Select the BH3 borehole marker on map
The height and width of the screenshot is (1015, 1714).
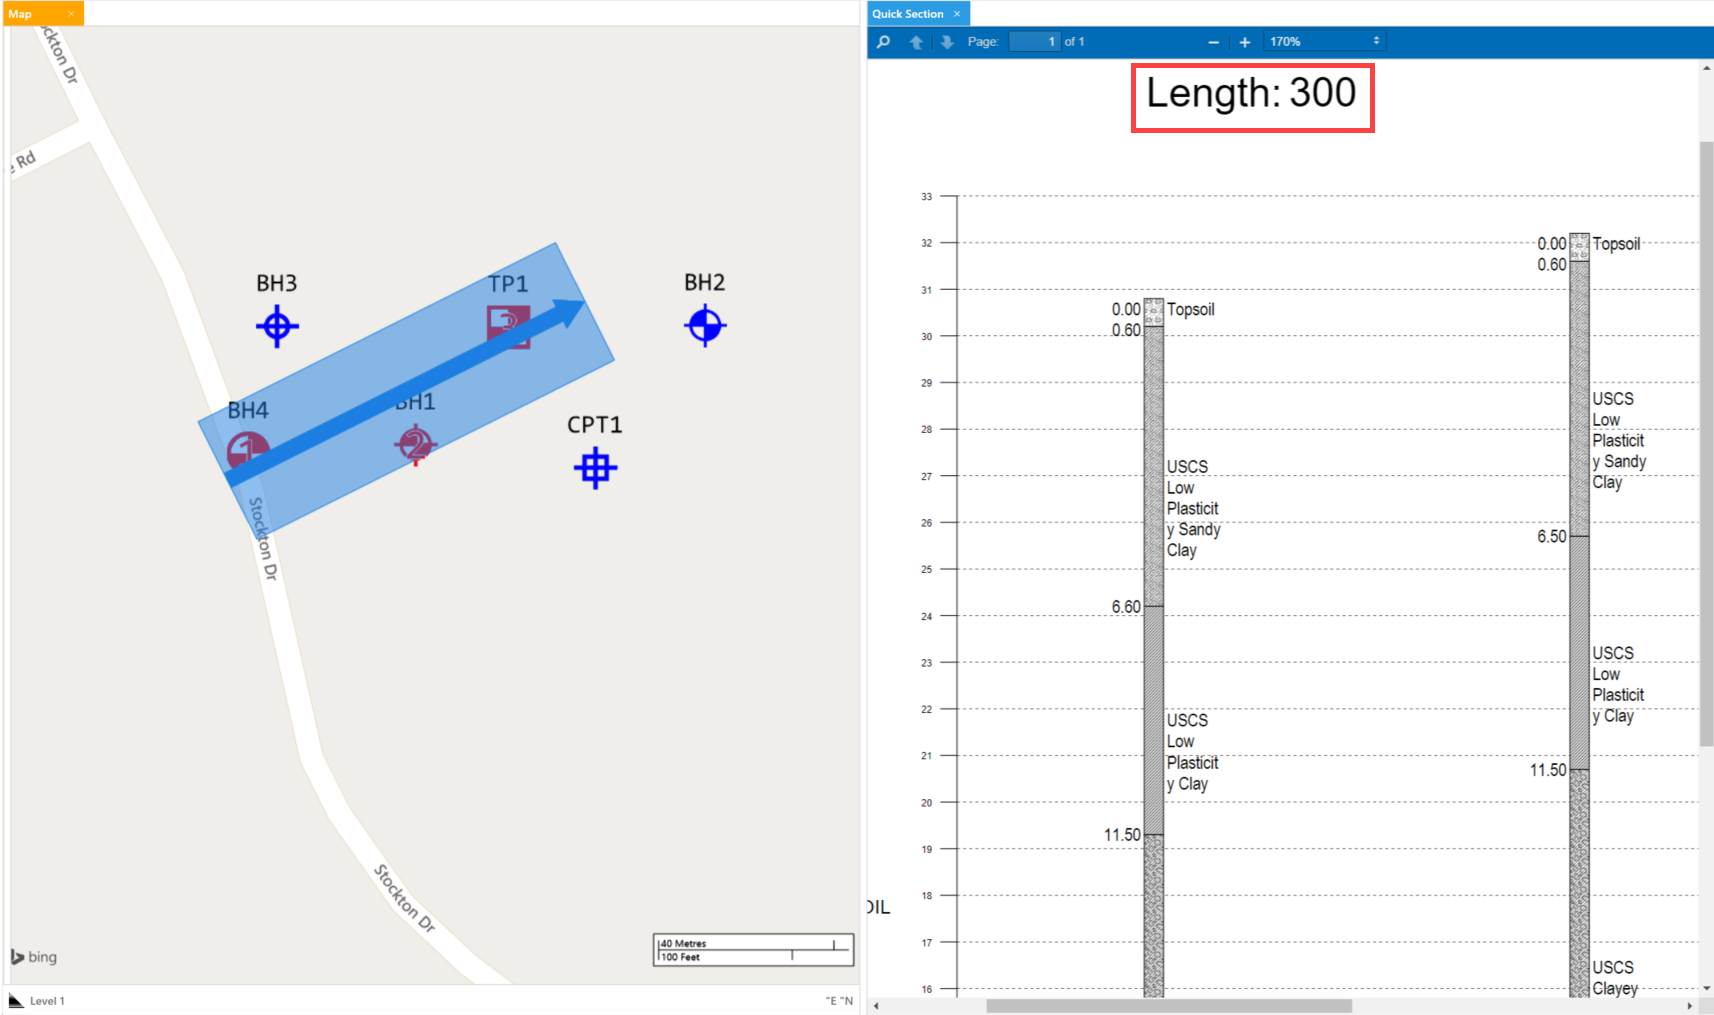pyautogui.click(x=277, y=326)
